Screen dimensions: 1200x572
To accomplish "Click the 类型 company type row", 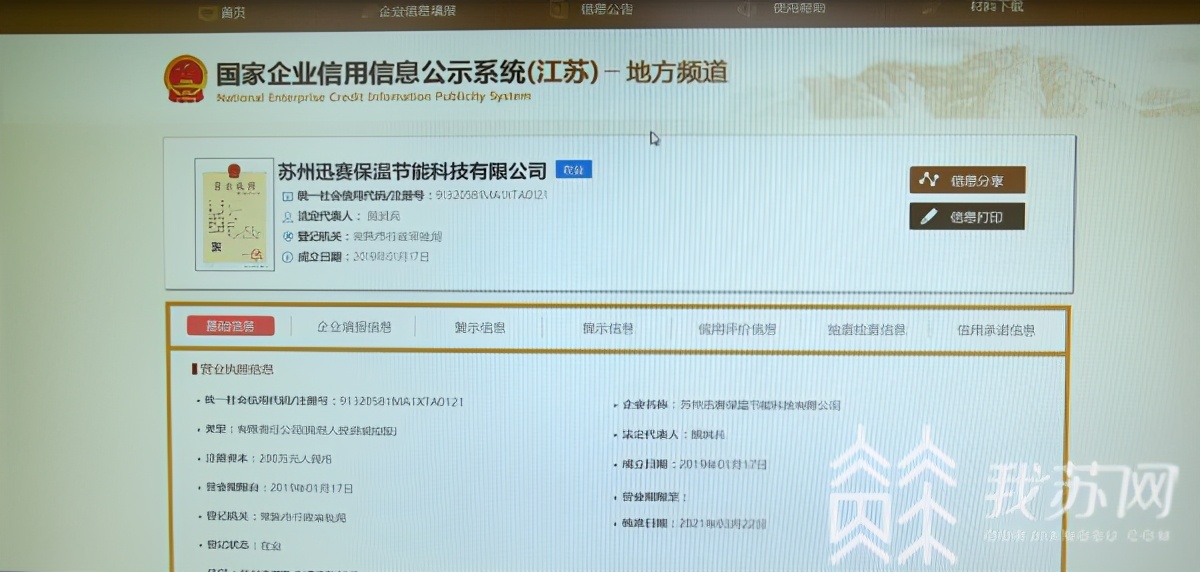I will [299, 430].
